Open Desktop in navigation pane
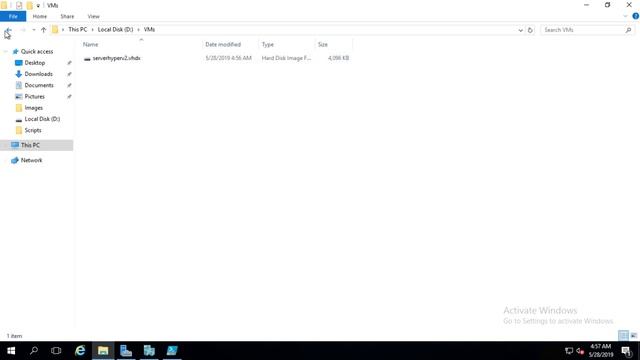The height and width of the screenshot is (360, 640). pyautogui.click(x=35, y=63)
